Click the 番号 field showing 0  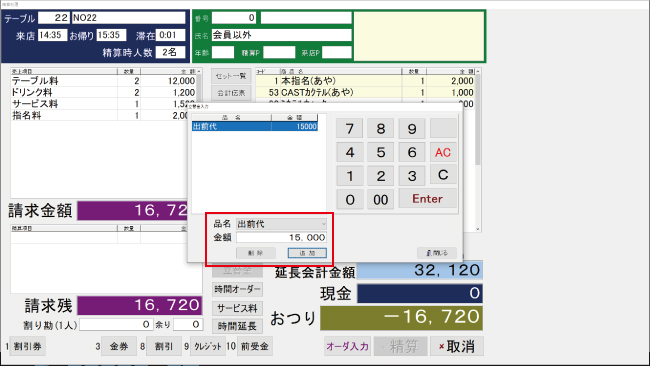(x=234, y=18)
